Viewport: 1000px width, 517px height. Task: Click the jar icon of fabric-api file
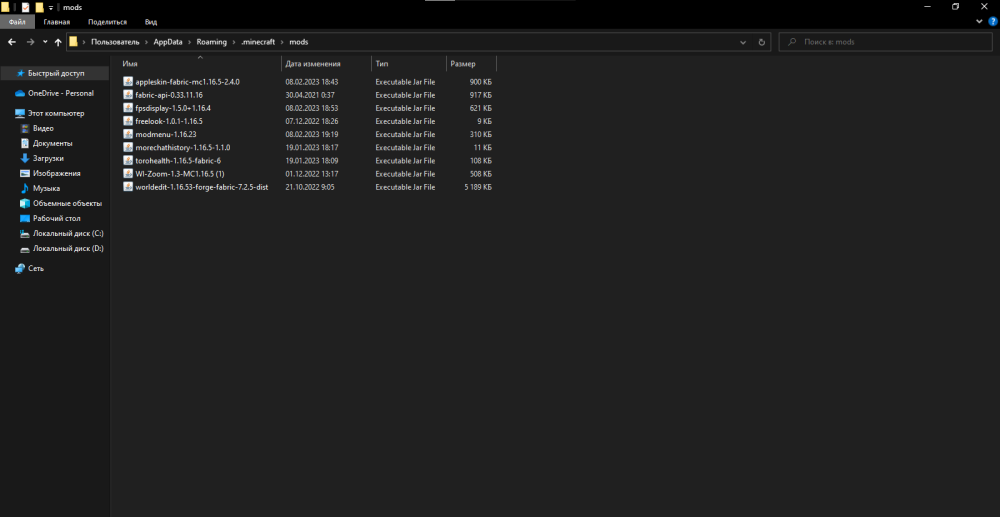pyautogui.click(x=128, y=95)
